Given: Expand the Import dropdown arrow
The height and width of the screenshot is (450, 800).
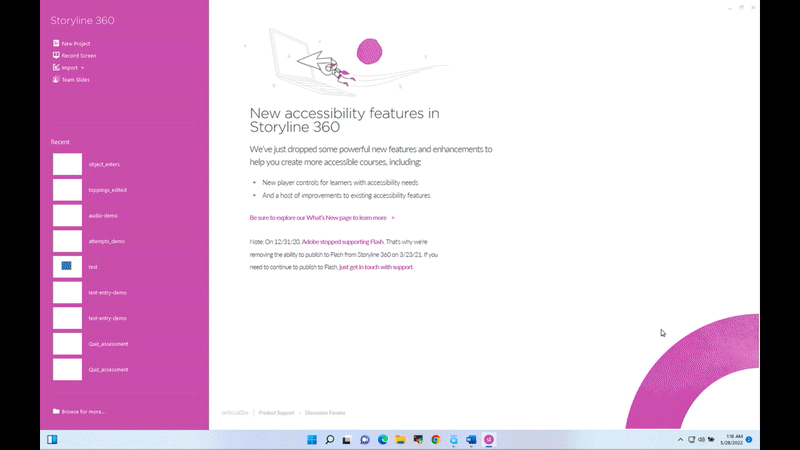Looking at the screenshot, I should tap(83, 68).
